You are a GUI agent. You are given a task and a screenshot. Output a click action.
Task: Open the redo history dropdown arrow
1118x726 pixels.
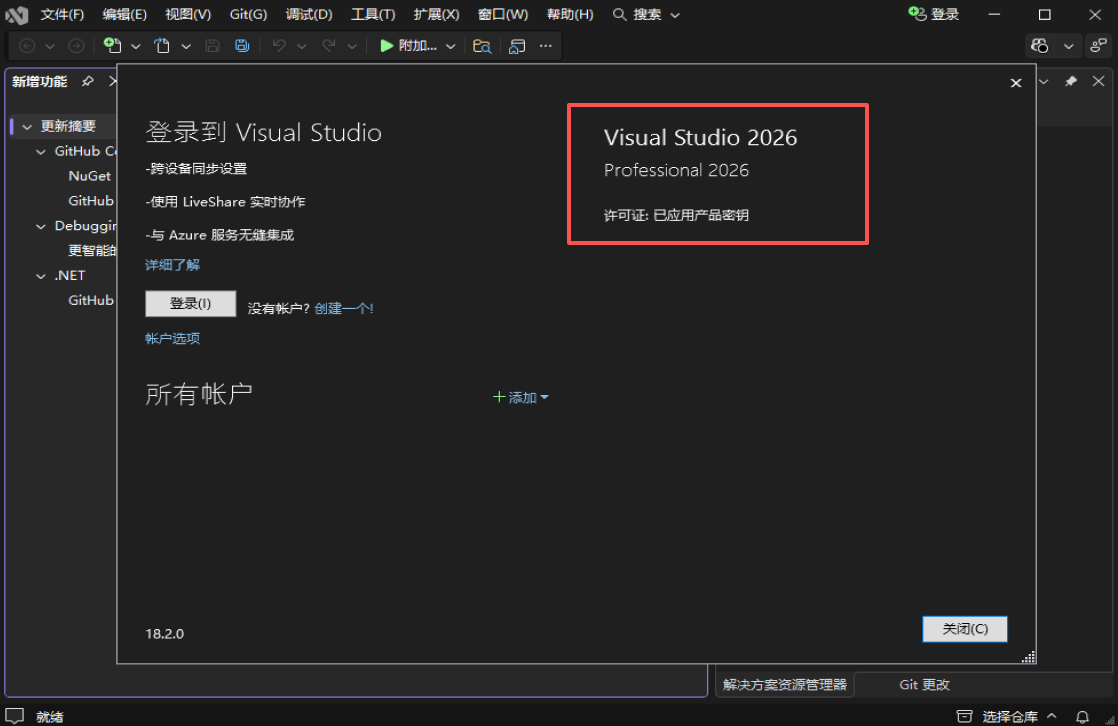pyautogui.click(x=352, y=46)
